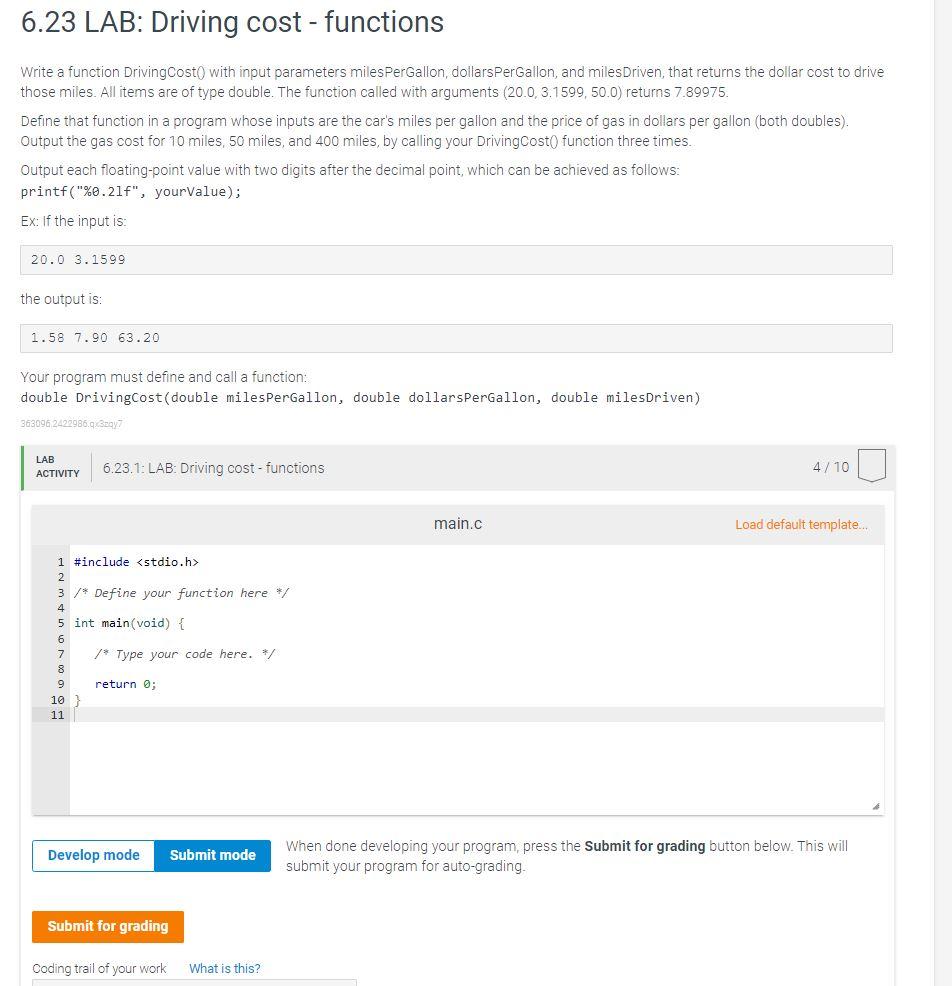Screen dimensions: 952x986
Task: Click line number 5 in the editor gutter
Action: click(62, 623)
